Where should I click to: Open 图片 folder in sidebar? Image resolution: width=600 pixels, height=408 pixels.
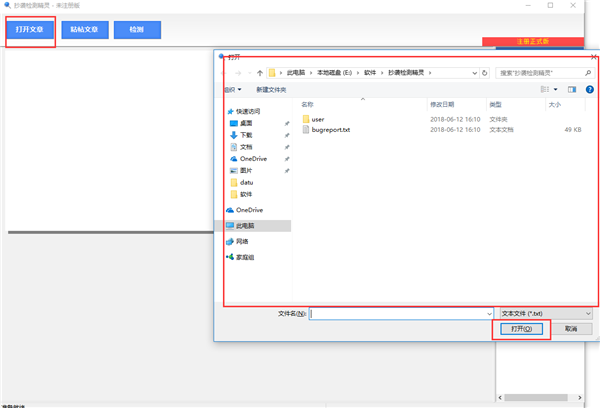(x=246, y=170)
